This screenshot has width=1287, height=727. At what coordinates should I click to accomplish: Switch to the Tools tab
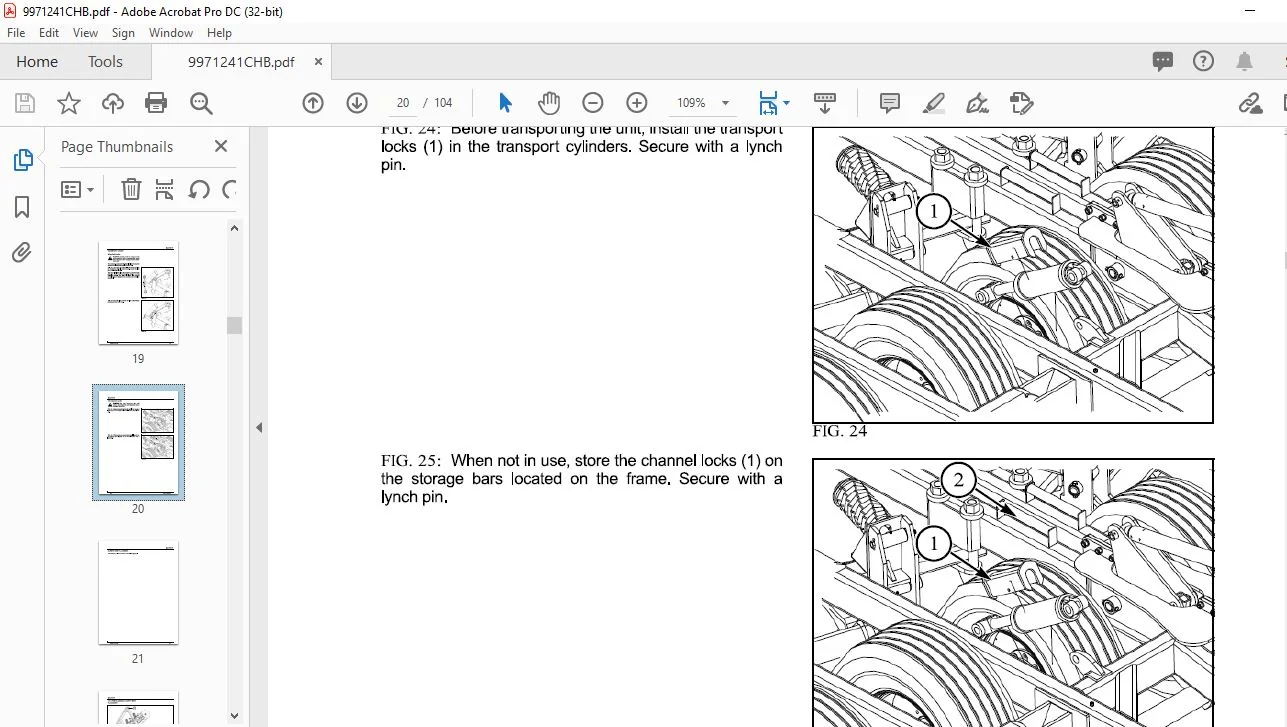[105, 61]
